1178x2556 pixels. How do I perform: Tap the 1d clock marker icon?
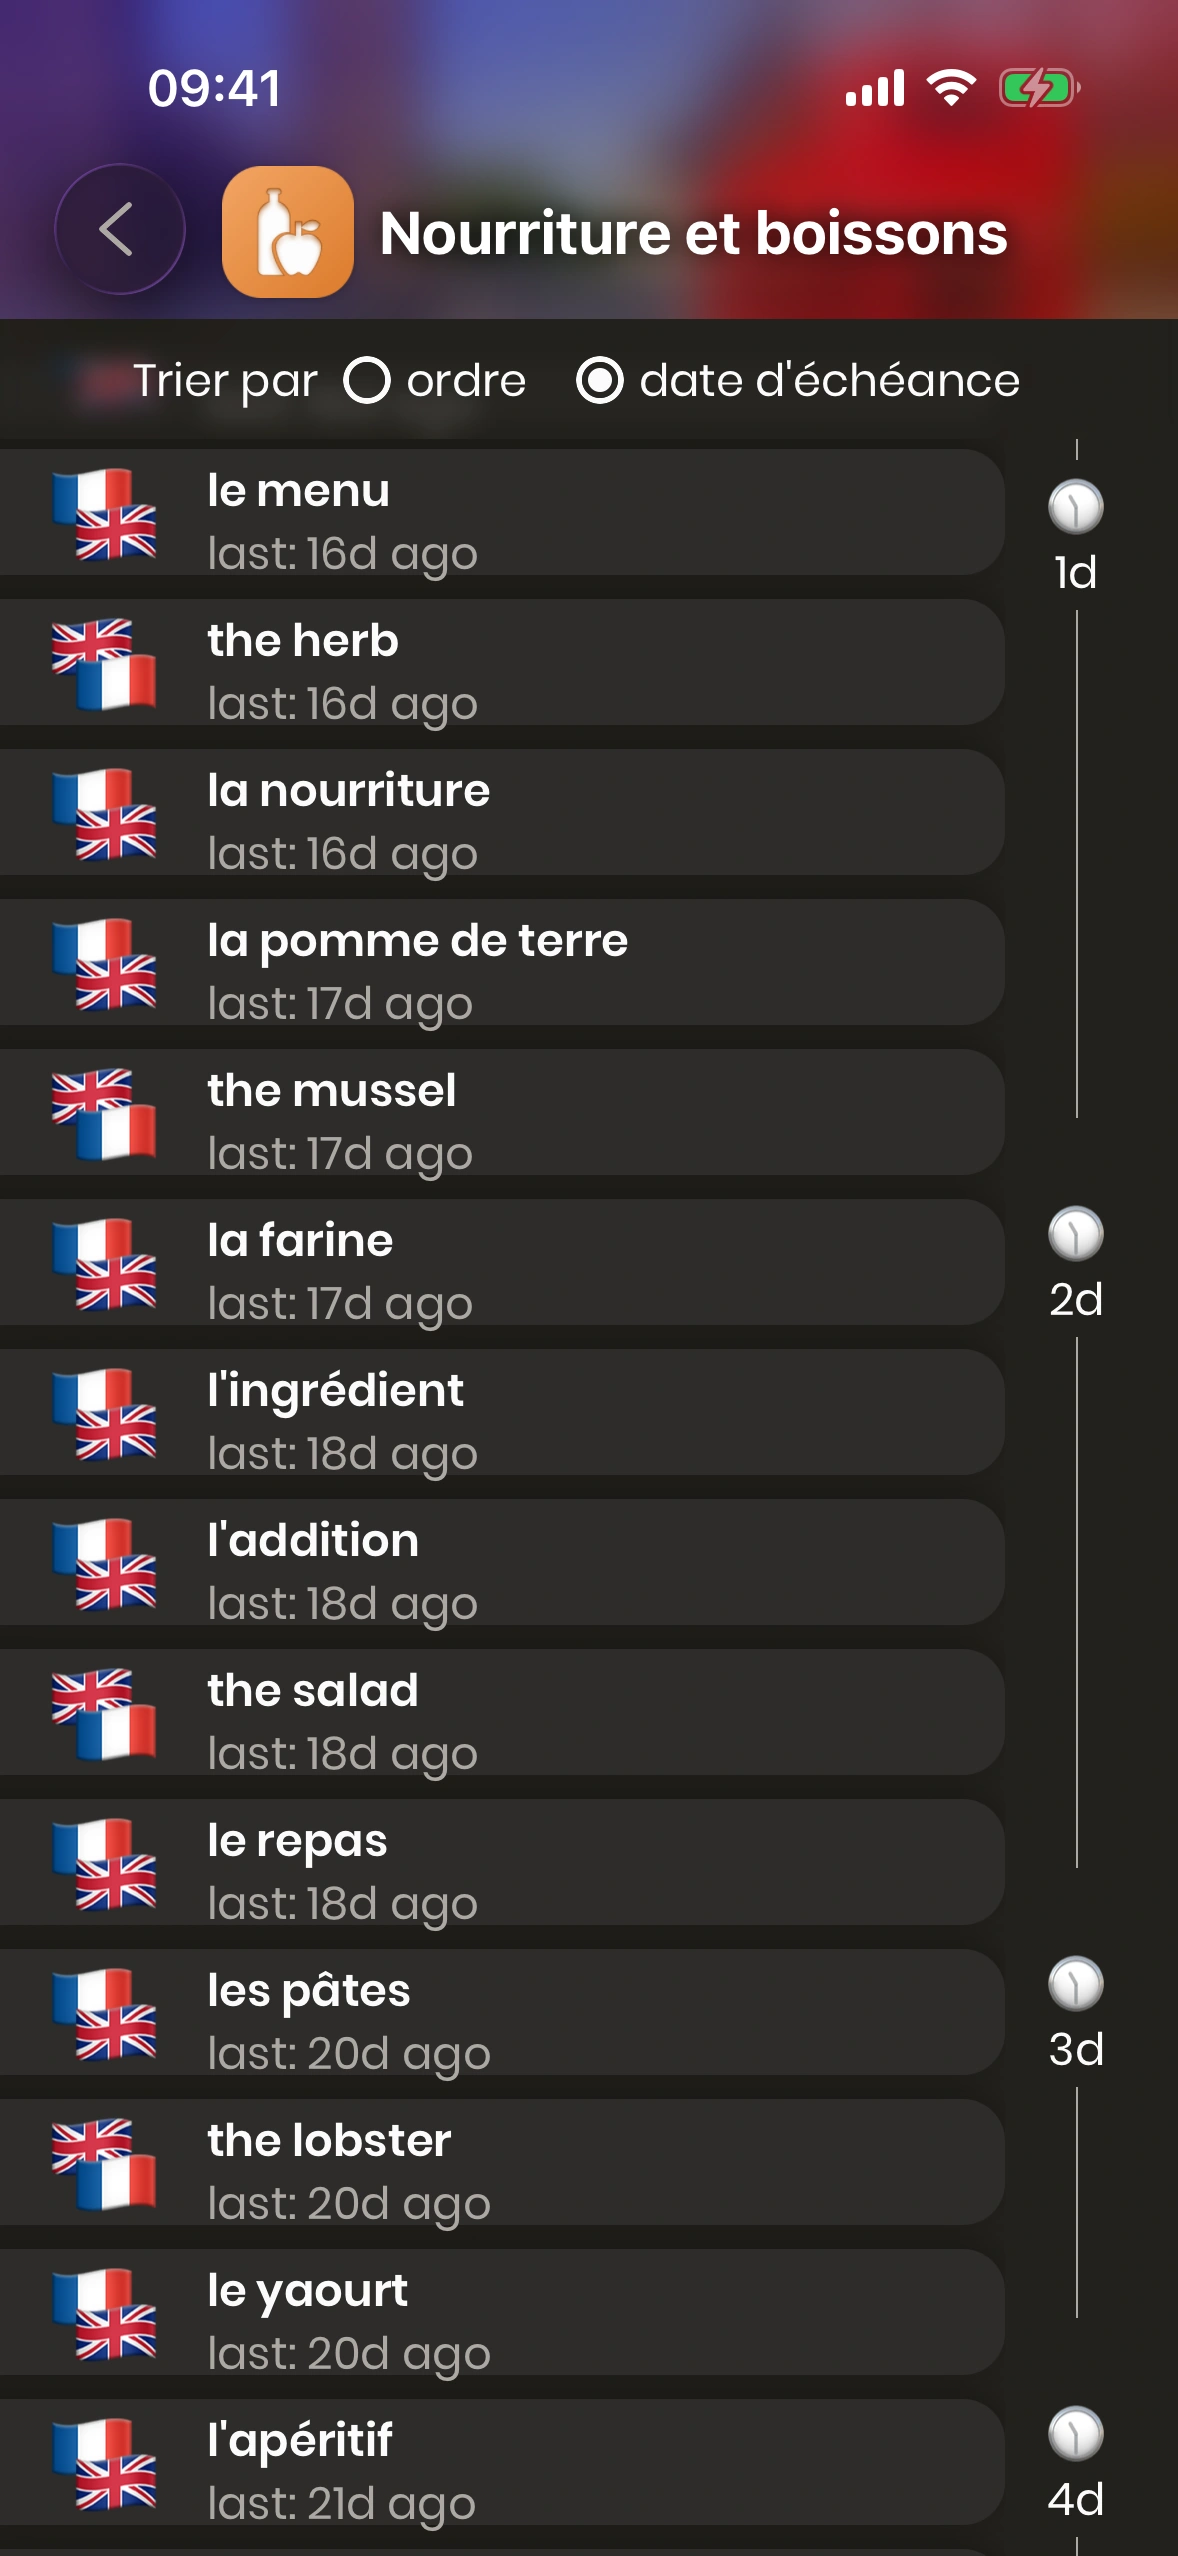click(x=1076, y=506)
